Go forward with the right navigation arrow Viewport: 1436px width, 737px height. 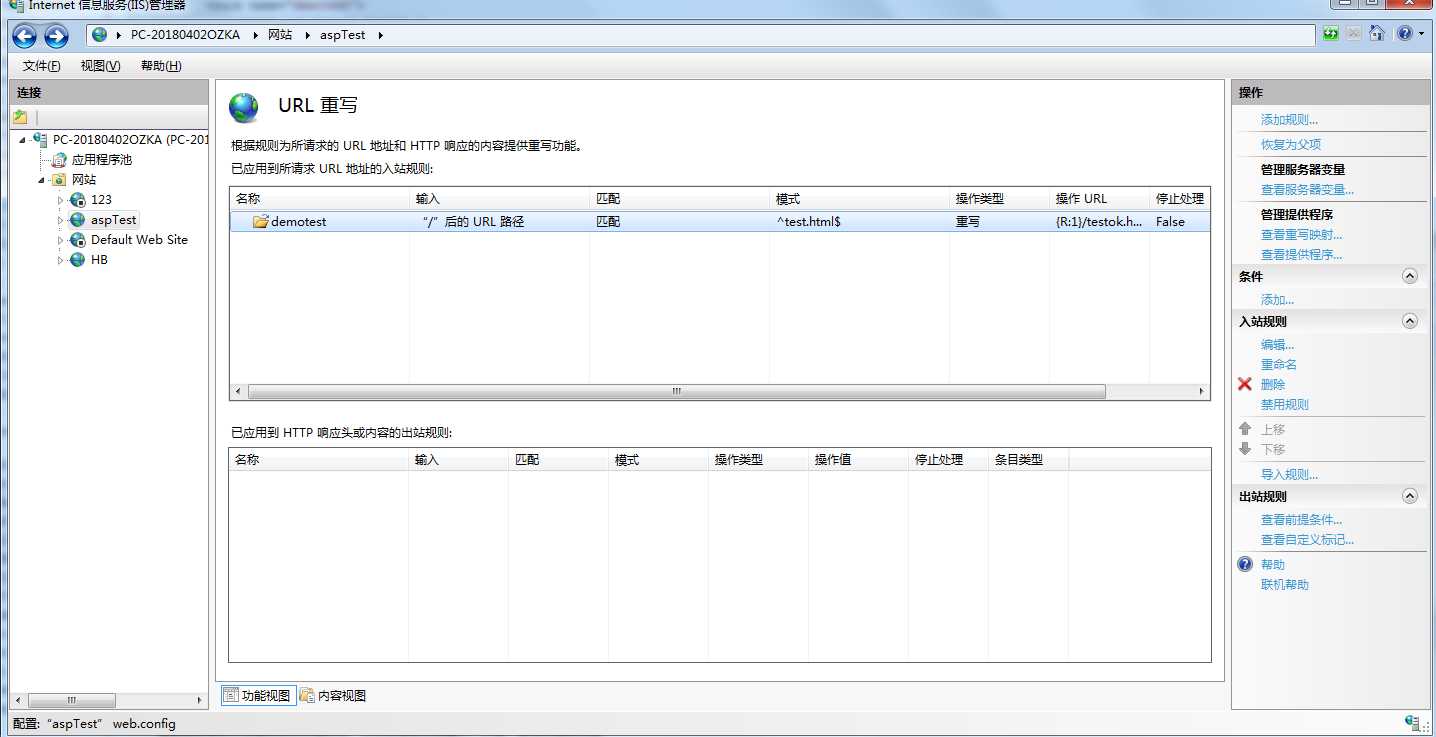click(x=56, y=37)
